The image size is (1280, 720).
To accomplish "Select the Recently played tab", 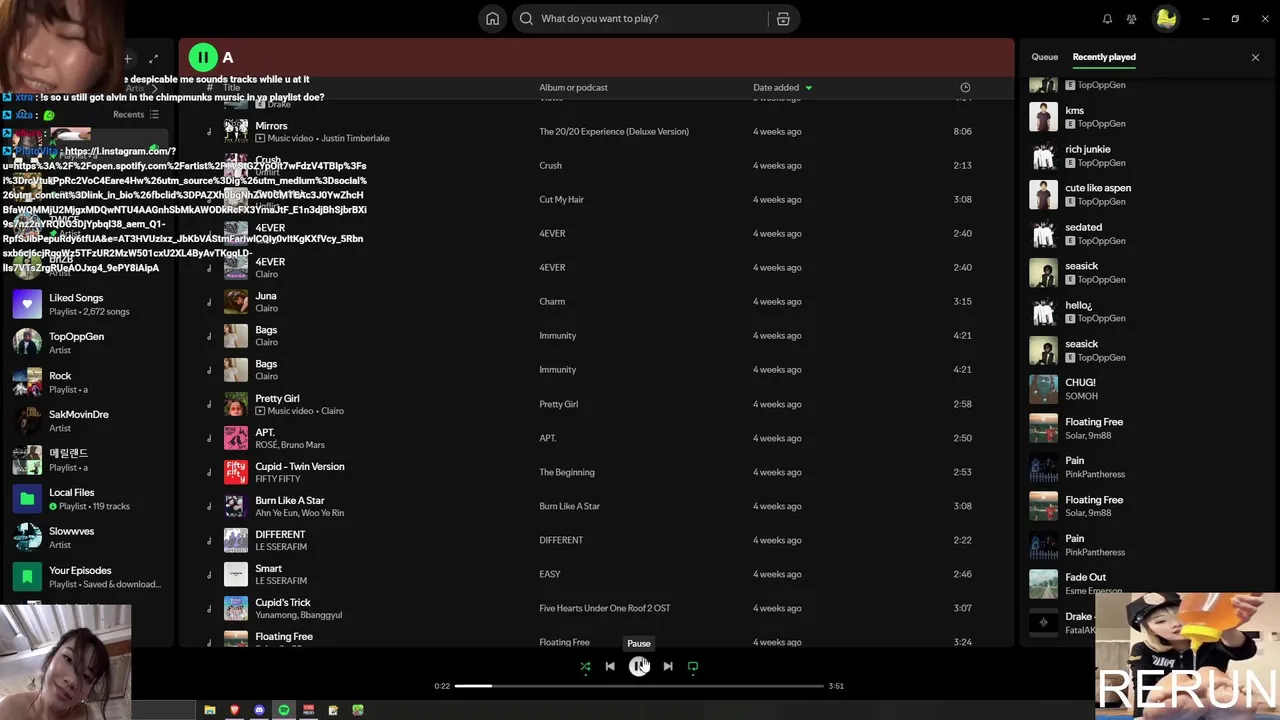I will 1104,57.
